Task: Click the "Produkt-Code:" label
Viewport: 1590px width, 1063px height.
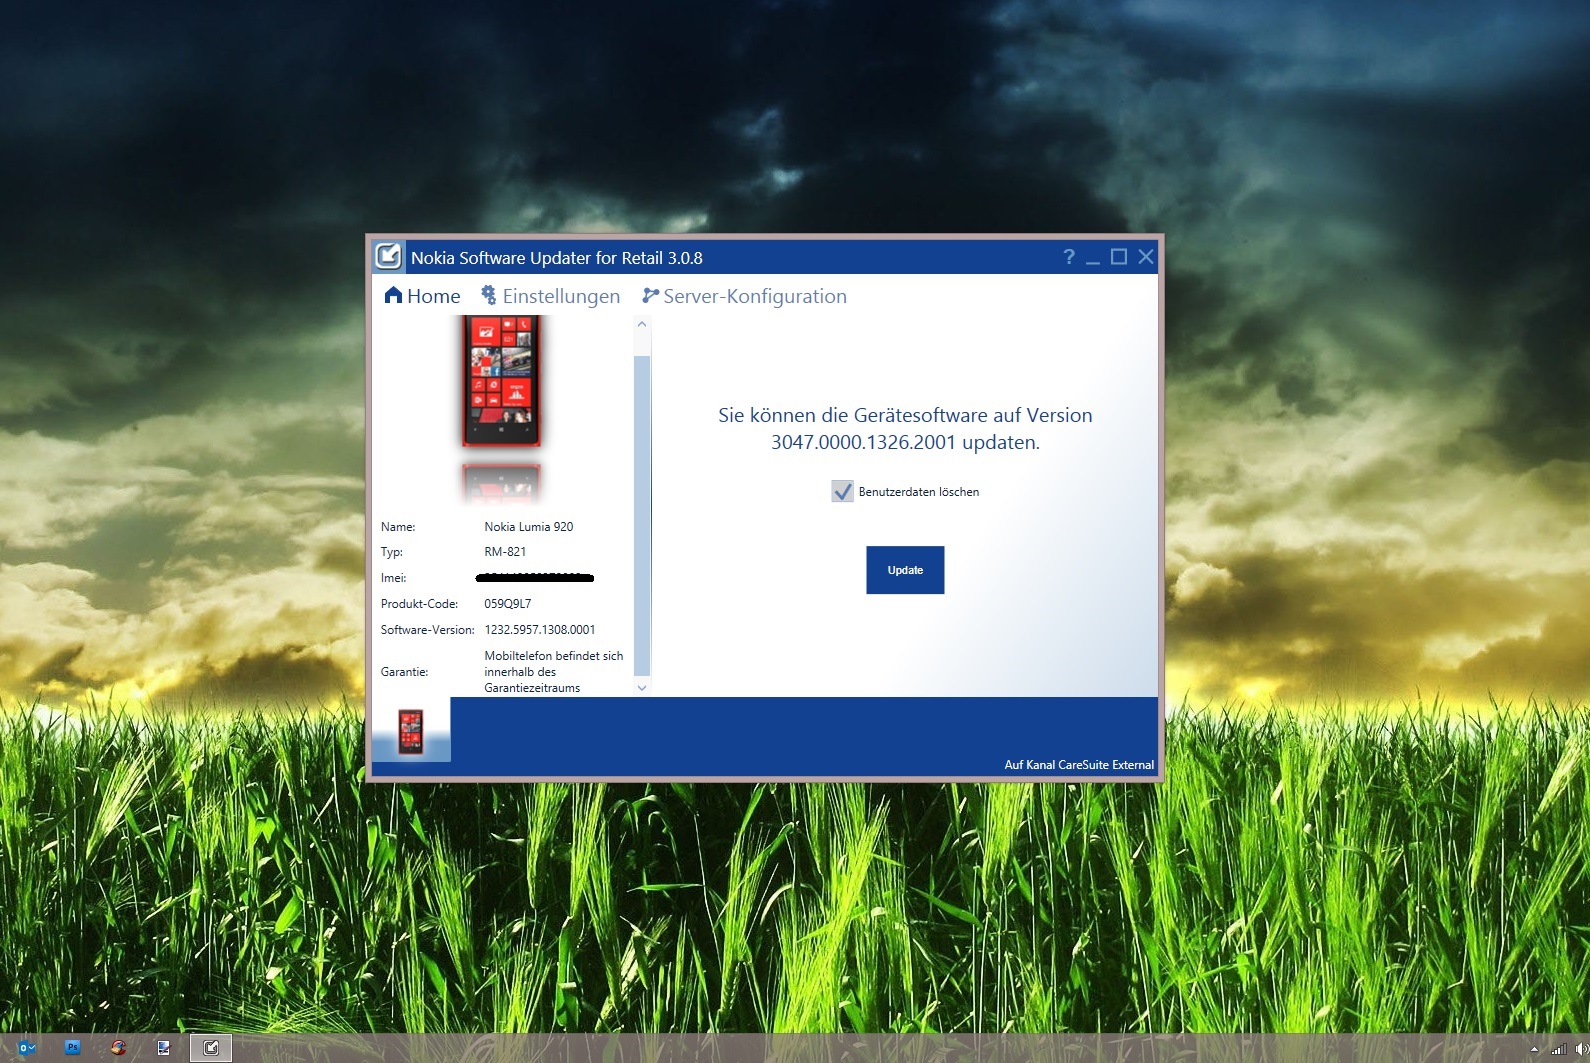Action: [419, 604]
